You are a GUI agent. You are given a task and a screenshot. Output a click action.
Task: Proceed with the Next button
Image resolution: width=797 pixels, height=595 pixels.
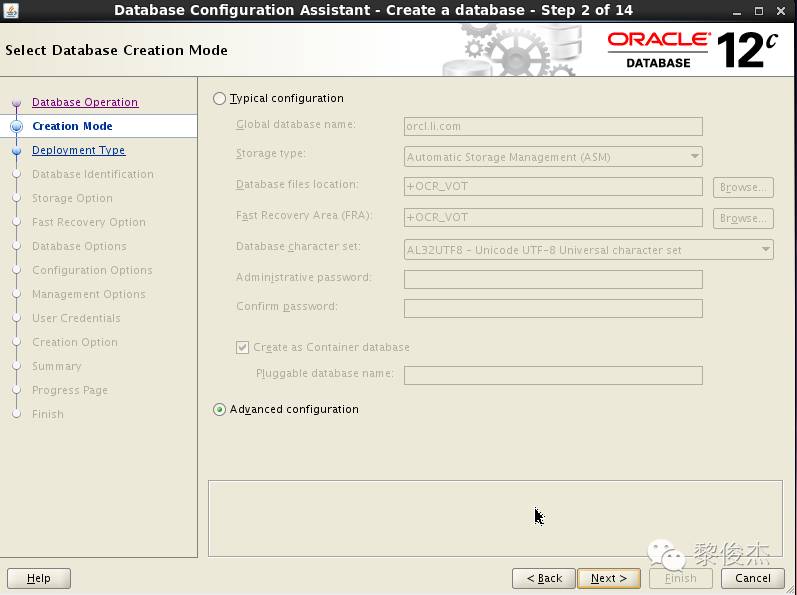pyautogui.click(x=609, y=578)
